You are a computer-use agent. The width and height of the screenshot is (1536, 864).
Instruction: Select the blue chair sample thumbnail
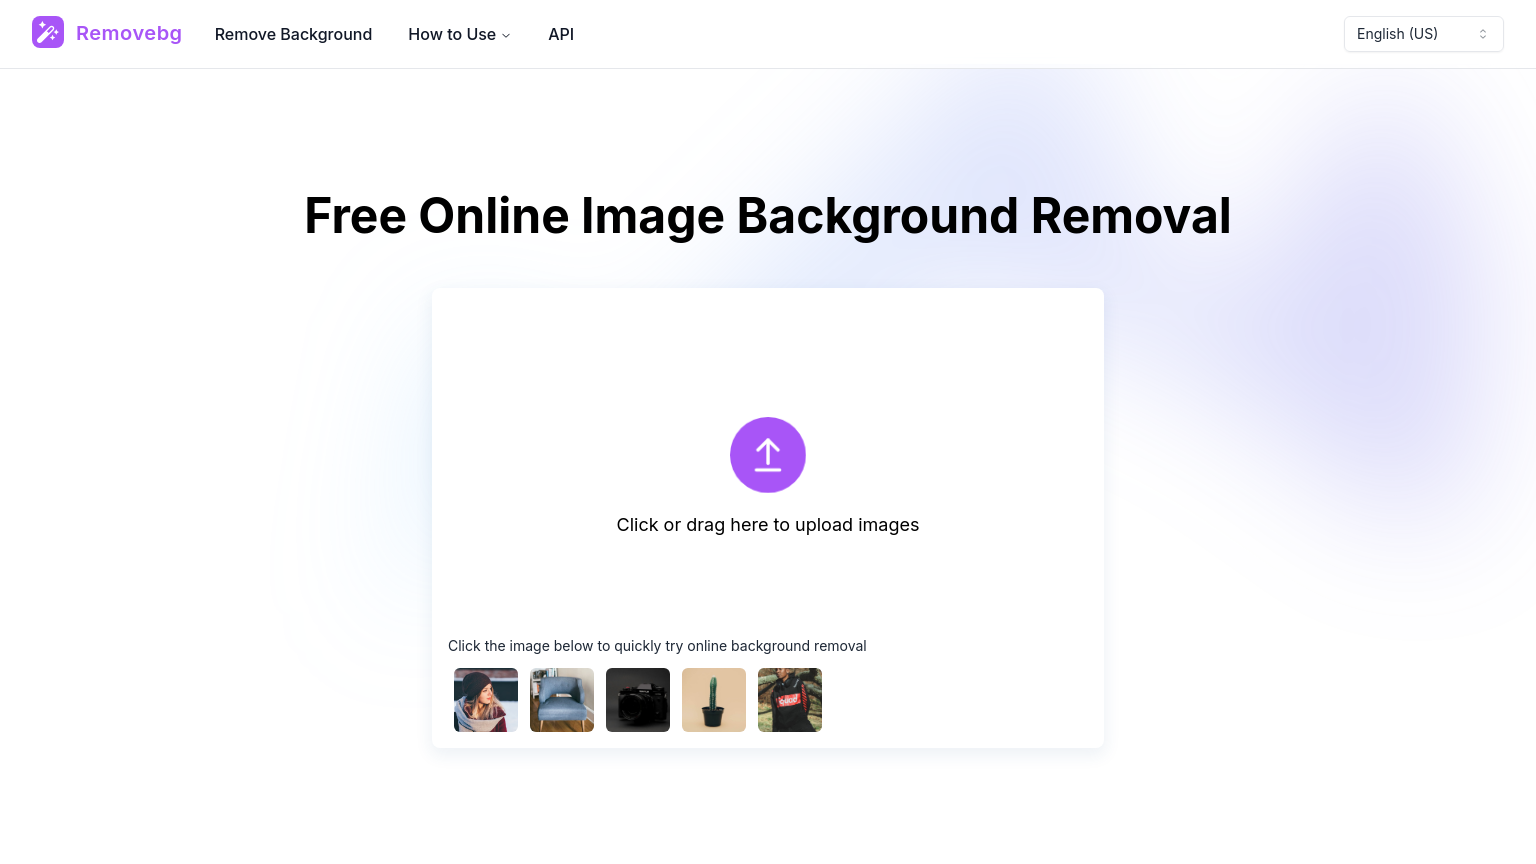point(562,700)
